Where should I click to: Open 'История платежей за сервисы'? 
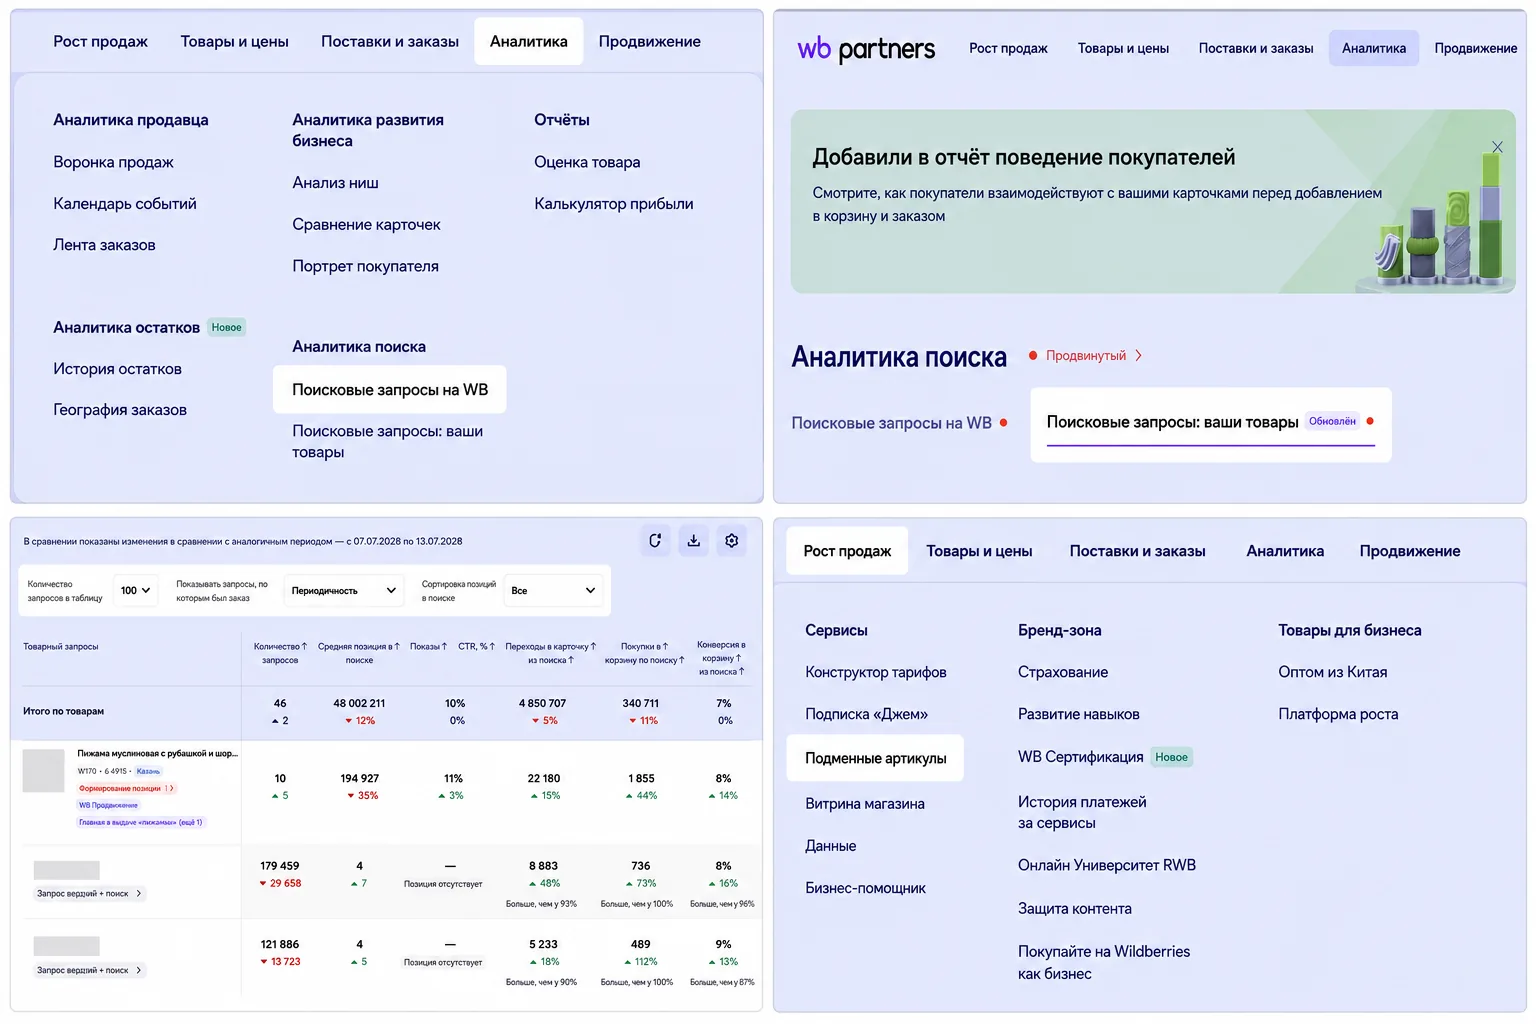[x=1082, y=812]
